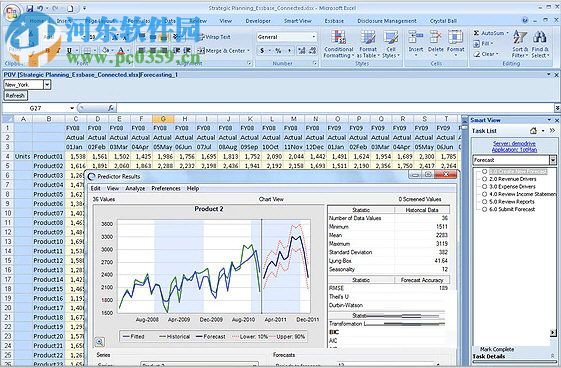Open the Forecast task list dropdown
561x368 pixels.
pos(553,160)
